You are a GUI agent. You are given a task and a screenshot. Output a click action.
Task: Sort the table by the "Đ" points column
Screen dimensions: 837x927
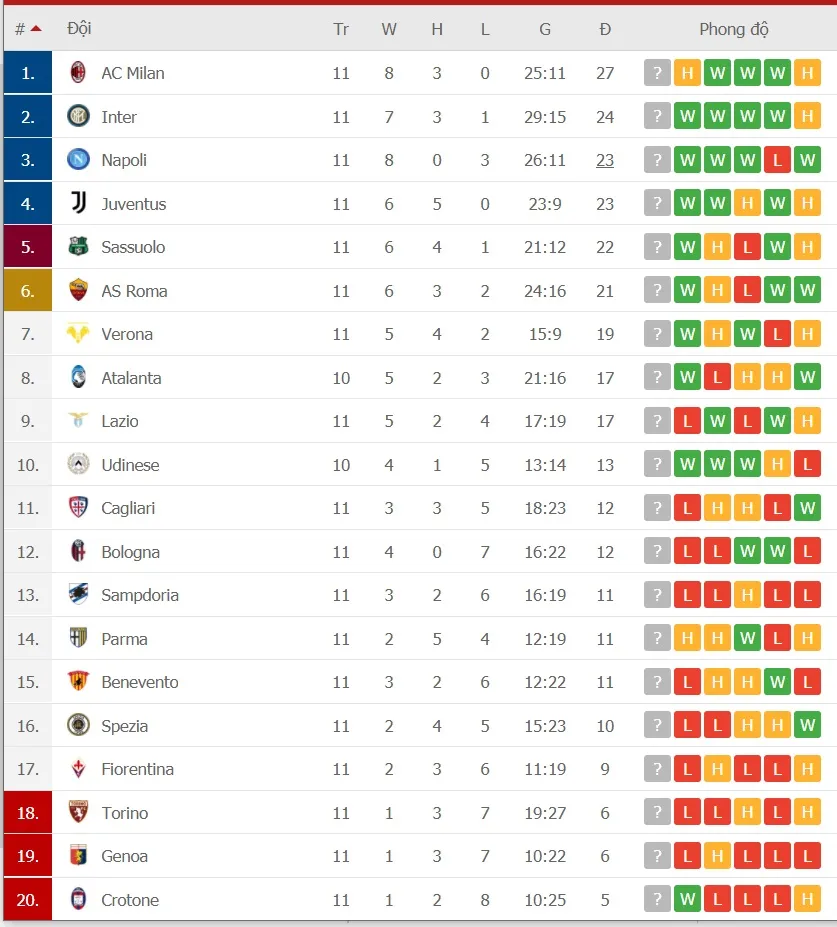pos(605,28)
